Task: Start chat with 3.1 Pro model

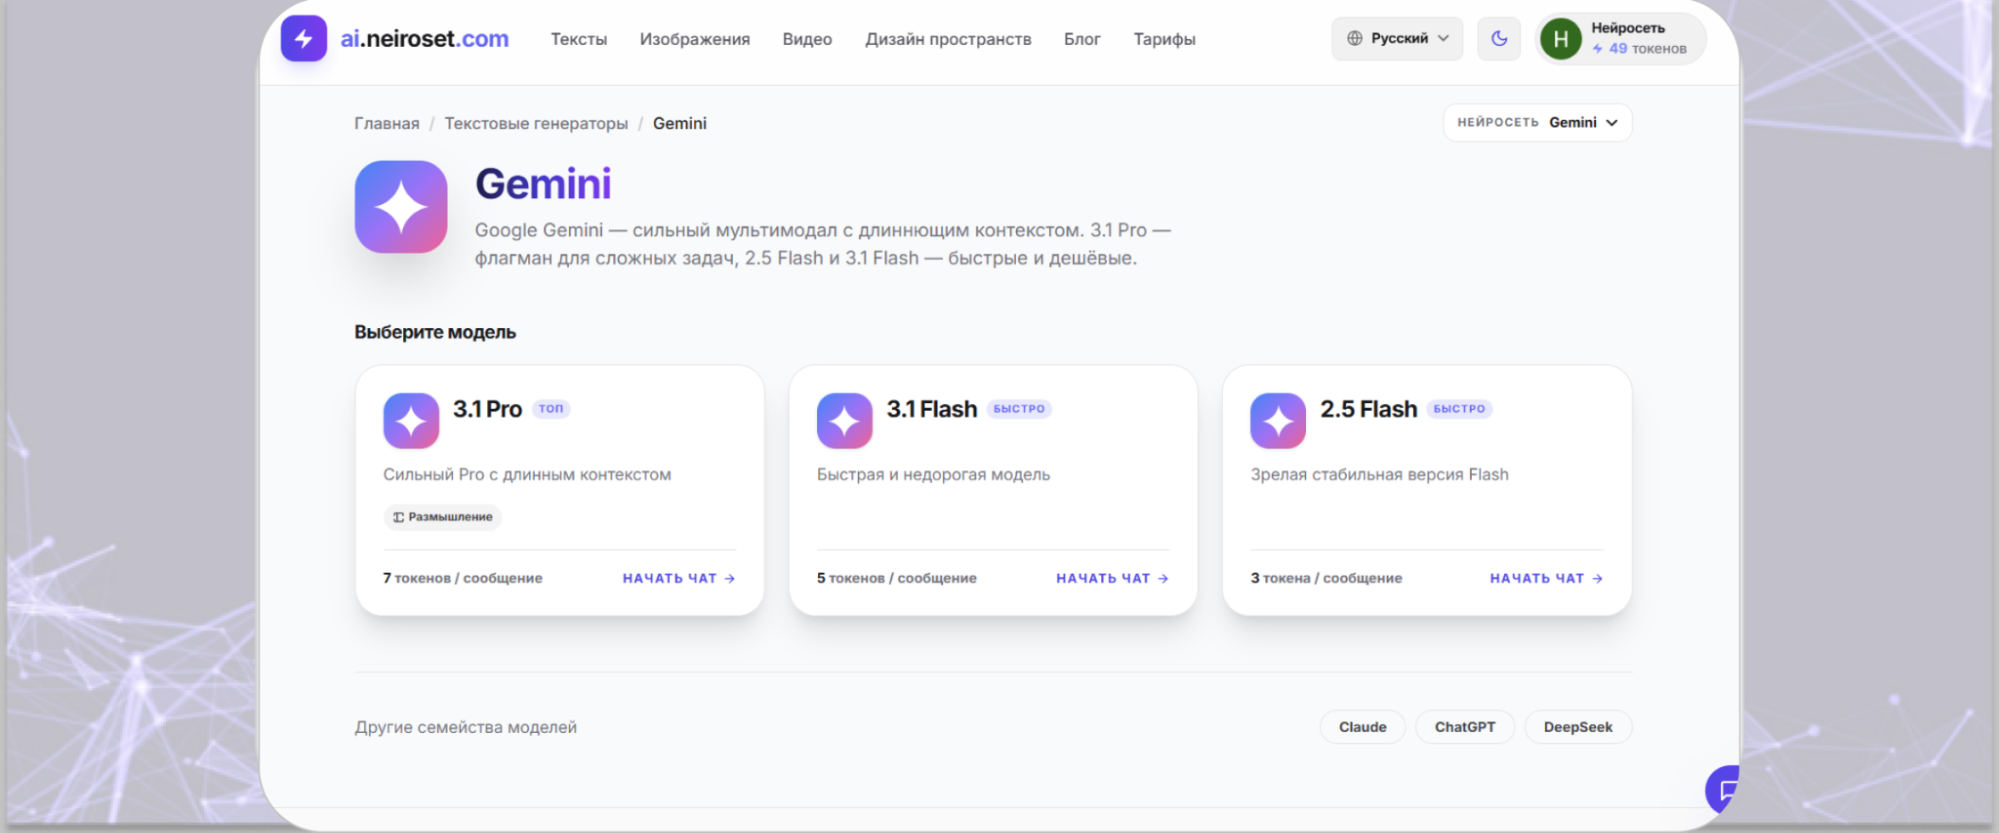Action: pyautogui.click(x=679, y=578)
